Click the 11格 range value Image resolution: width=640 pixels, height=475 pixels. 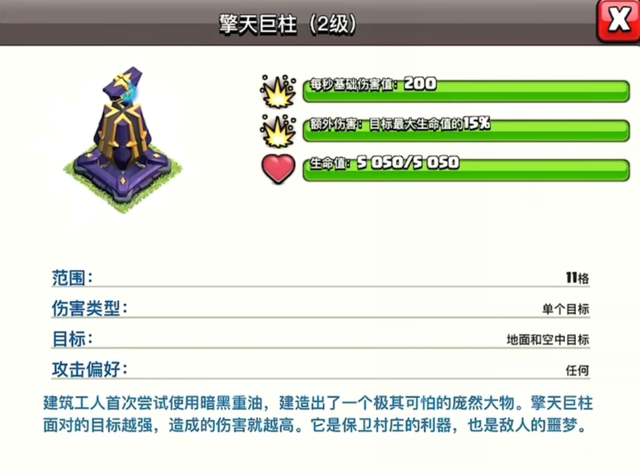coord(577,278)
